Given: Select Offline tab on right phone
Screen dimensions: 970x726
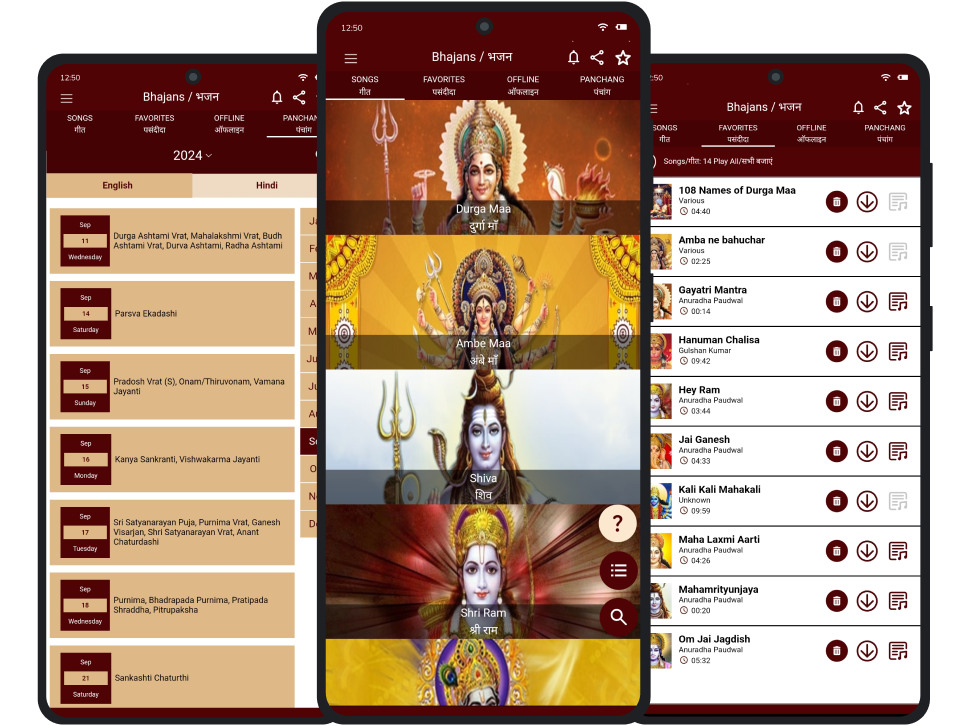Looking at the screenshot, I should coord(812,134).
